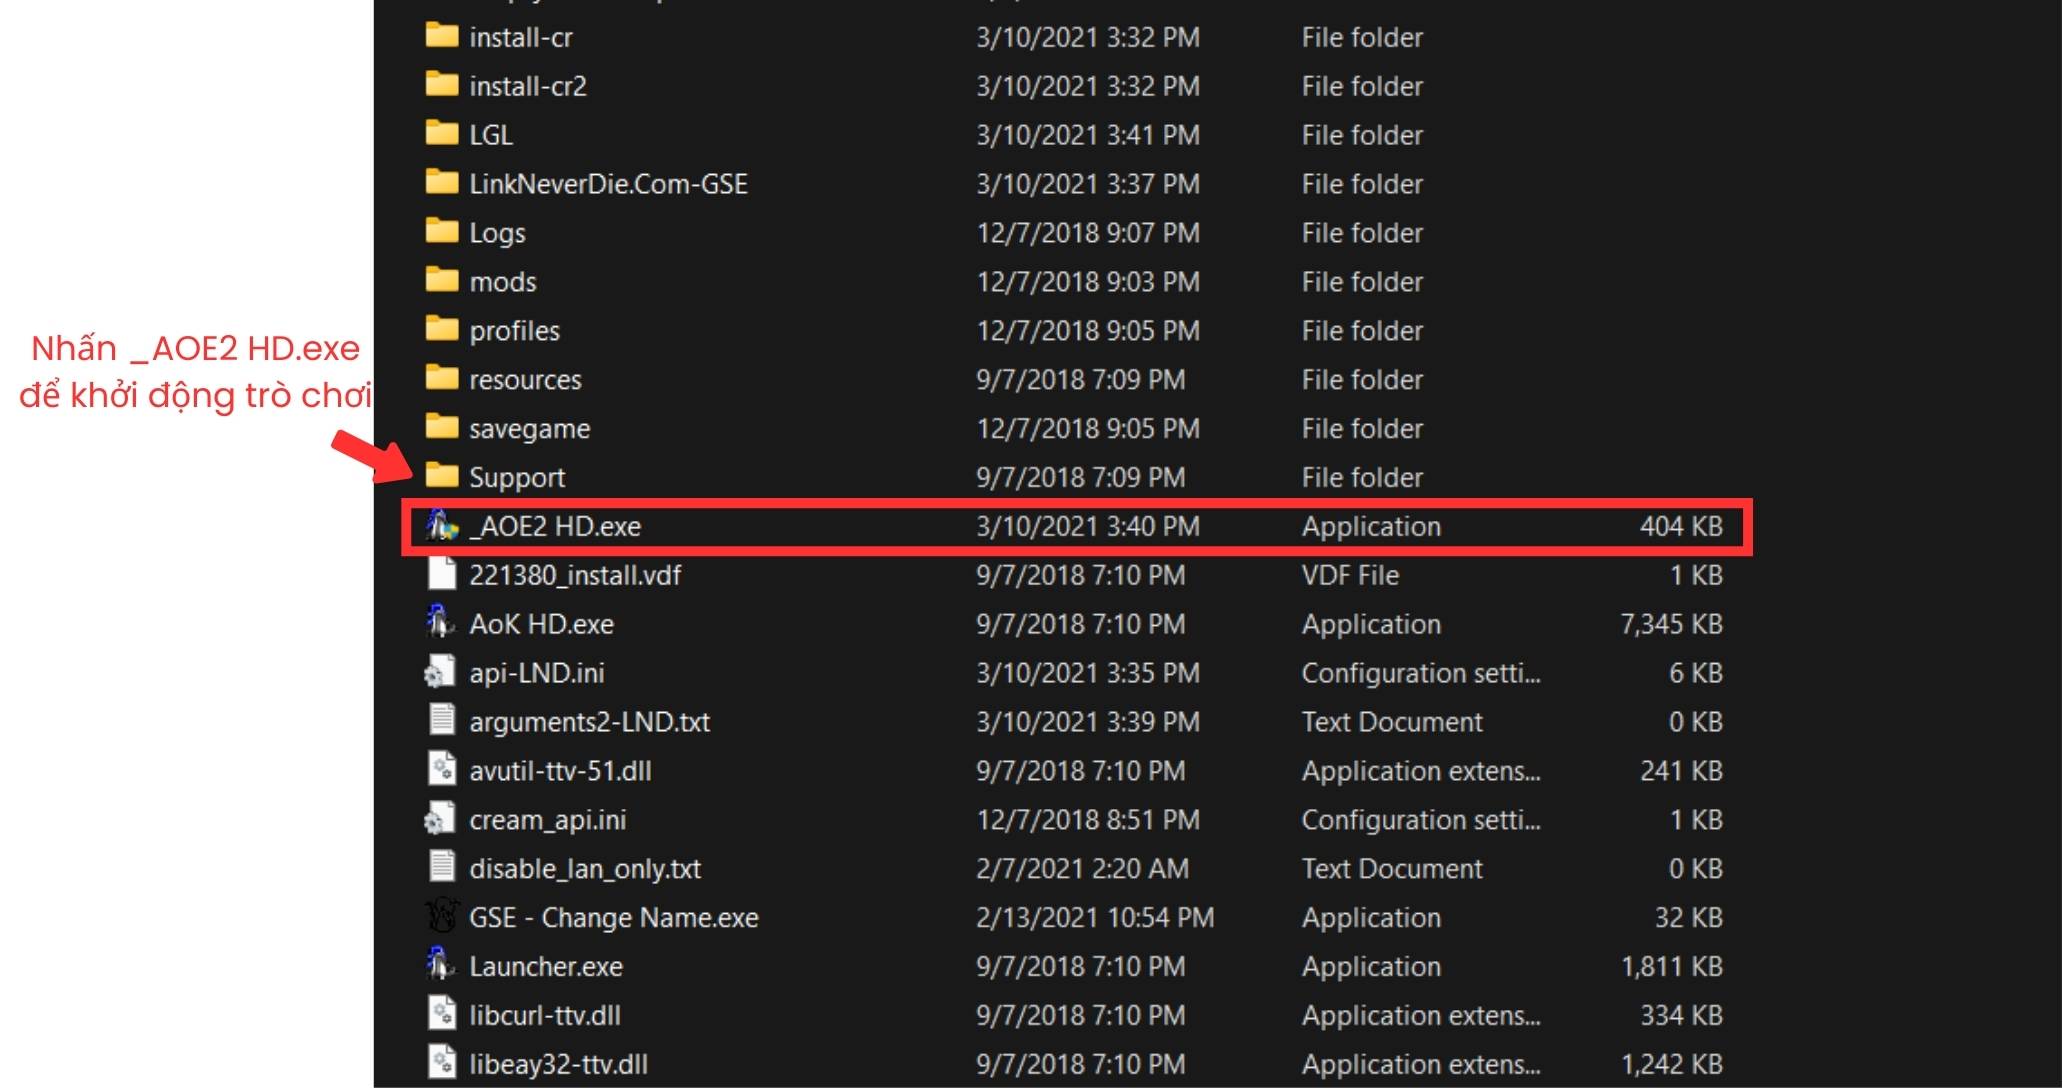Click the 3/10/2021 3:40 PM date cell
The width and height of the screenshot is (2063, 1089).
[1088, 526]
